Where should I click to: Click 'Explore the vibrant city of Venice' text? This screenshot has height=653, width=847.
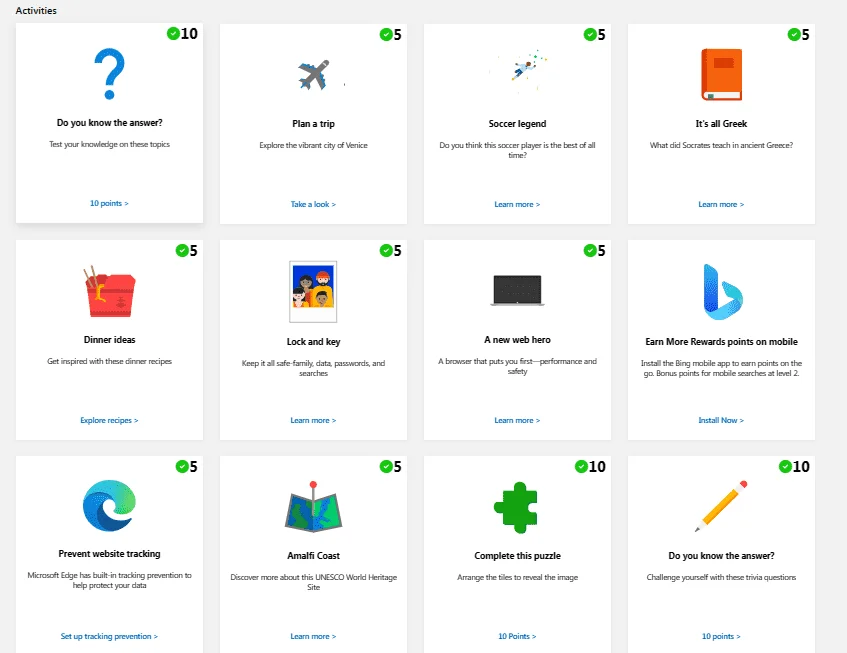click(x=313, y=145)
